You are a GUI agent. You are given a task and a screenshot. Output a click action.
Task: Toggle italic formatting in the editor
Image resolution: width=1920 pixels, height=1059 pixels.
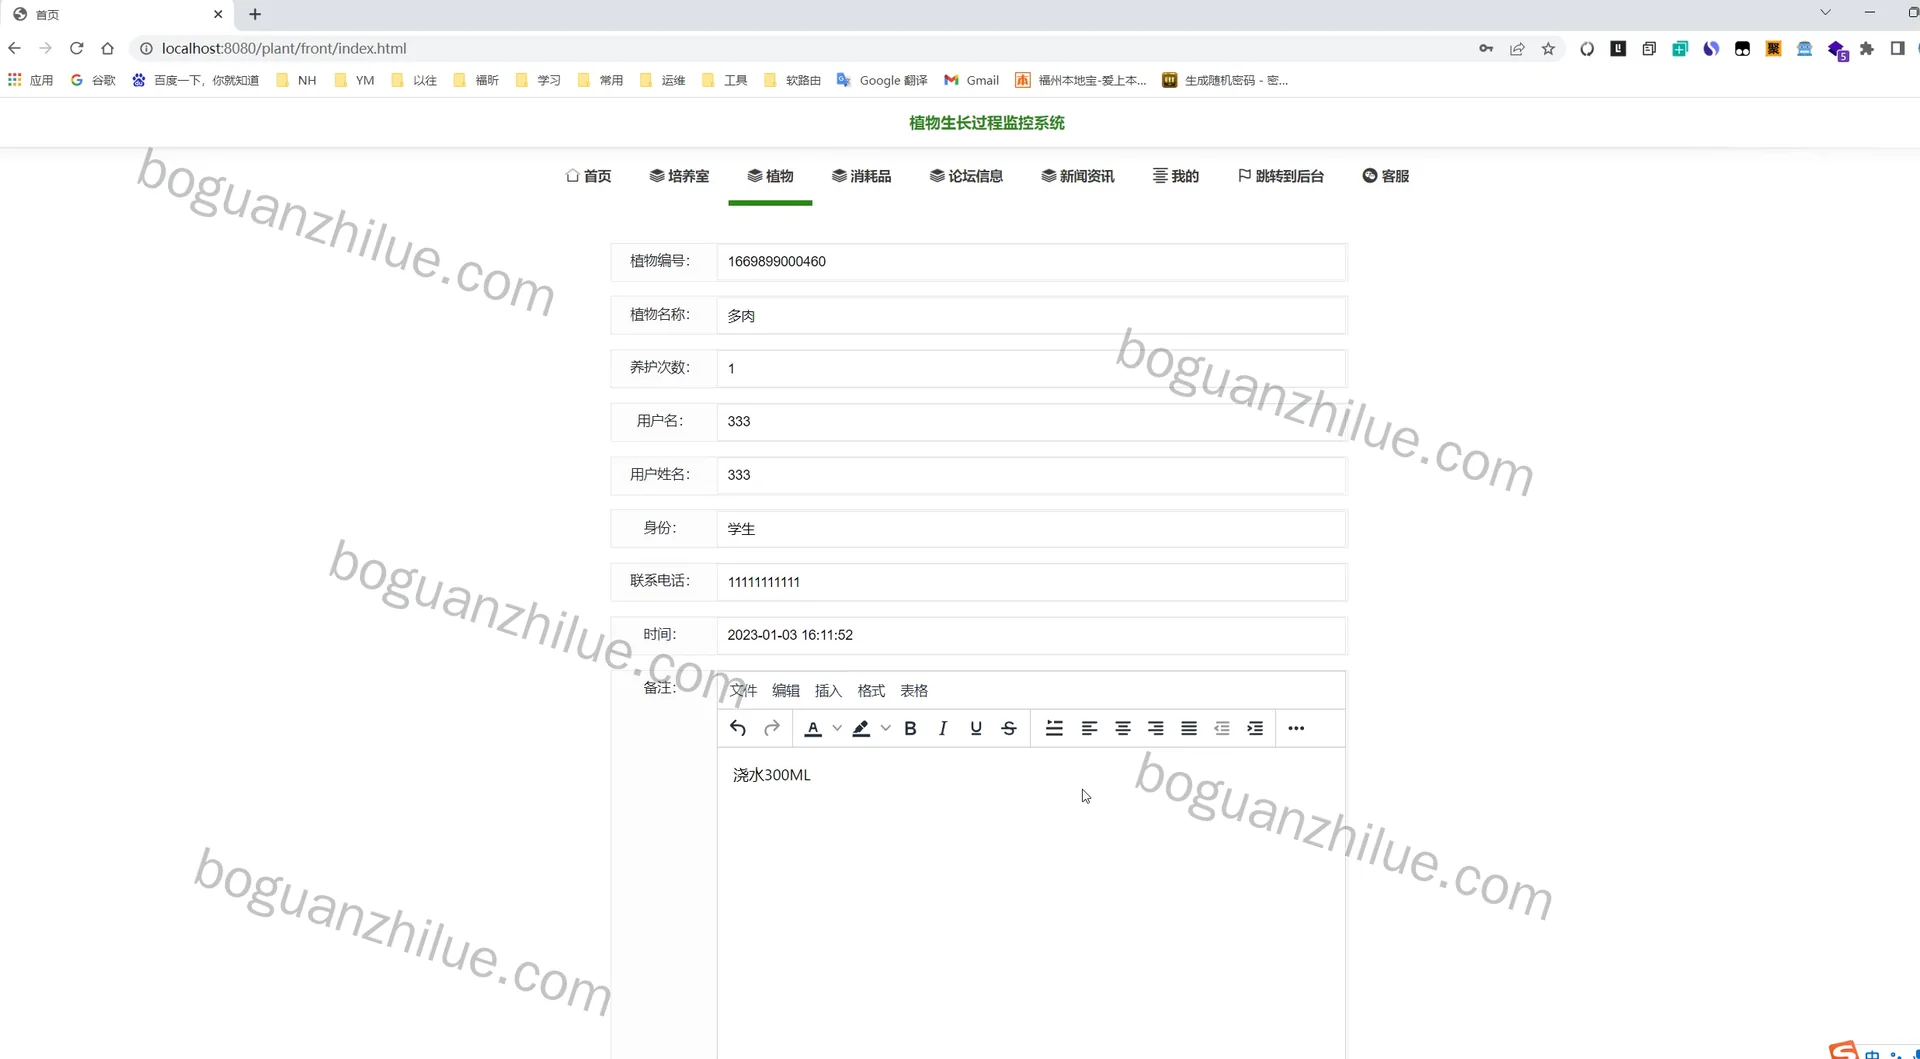pos(943,729)
